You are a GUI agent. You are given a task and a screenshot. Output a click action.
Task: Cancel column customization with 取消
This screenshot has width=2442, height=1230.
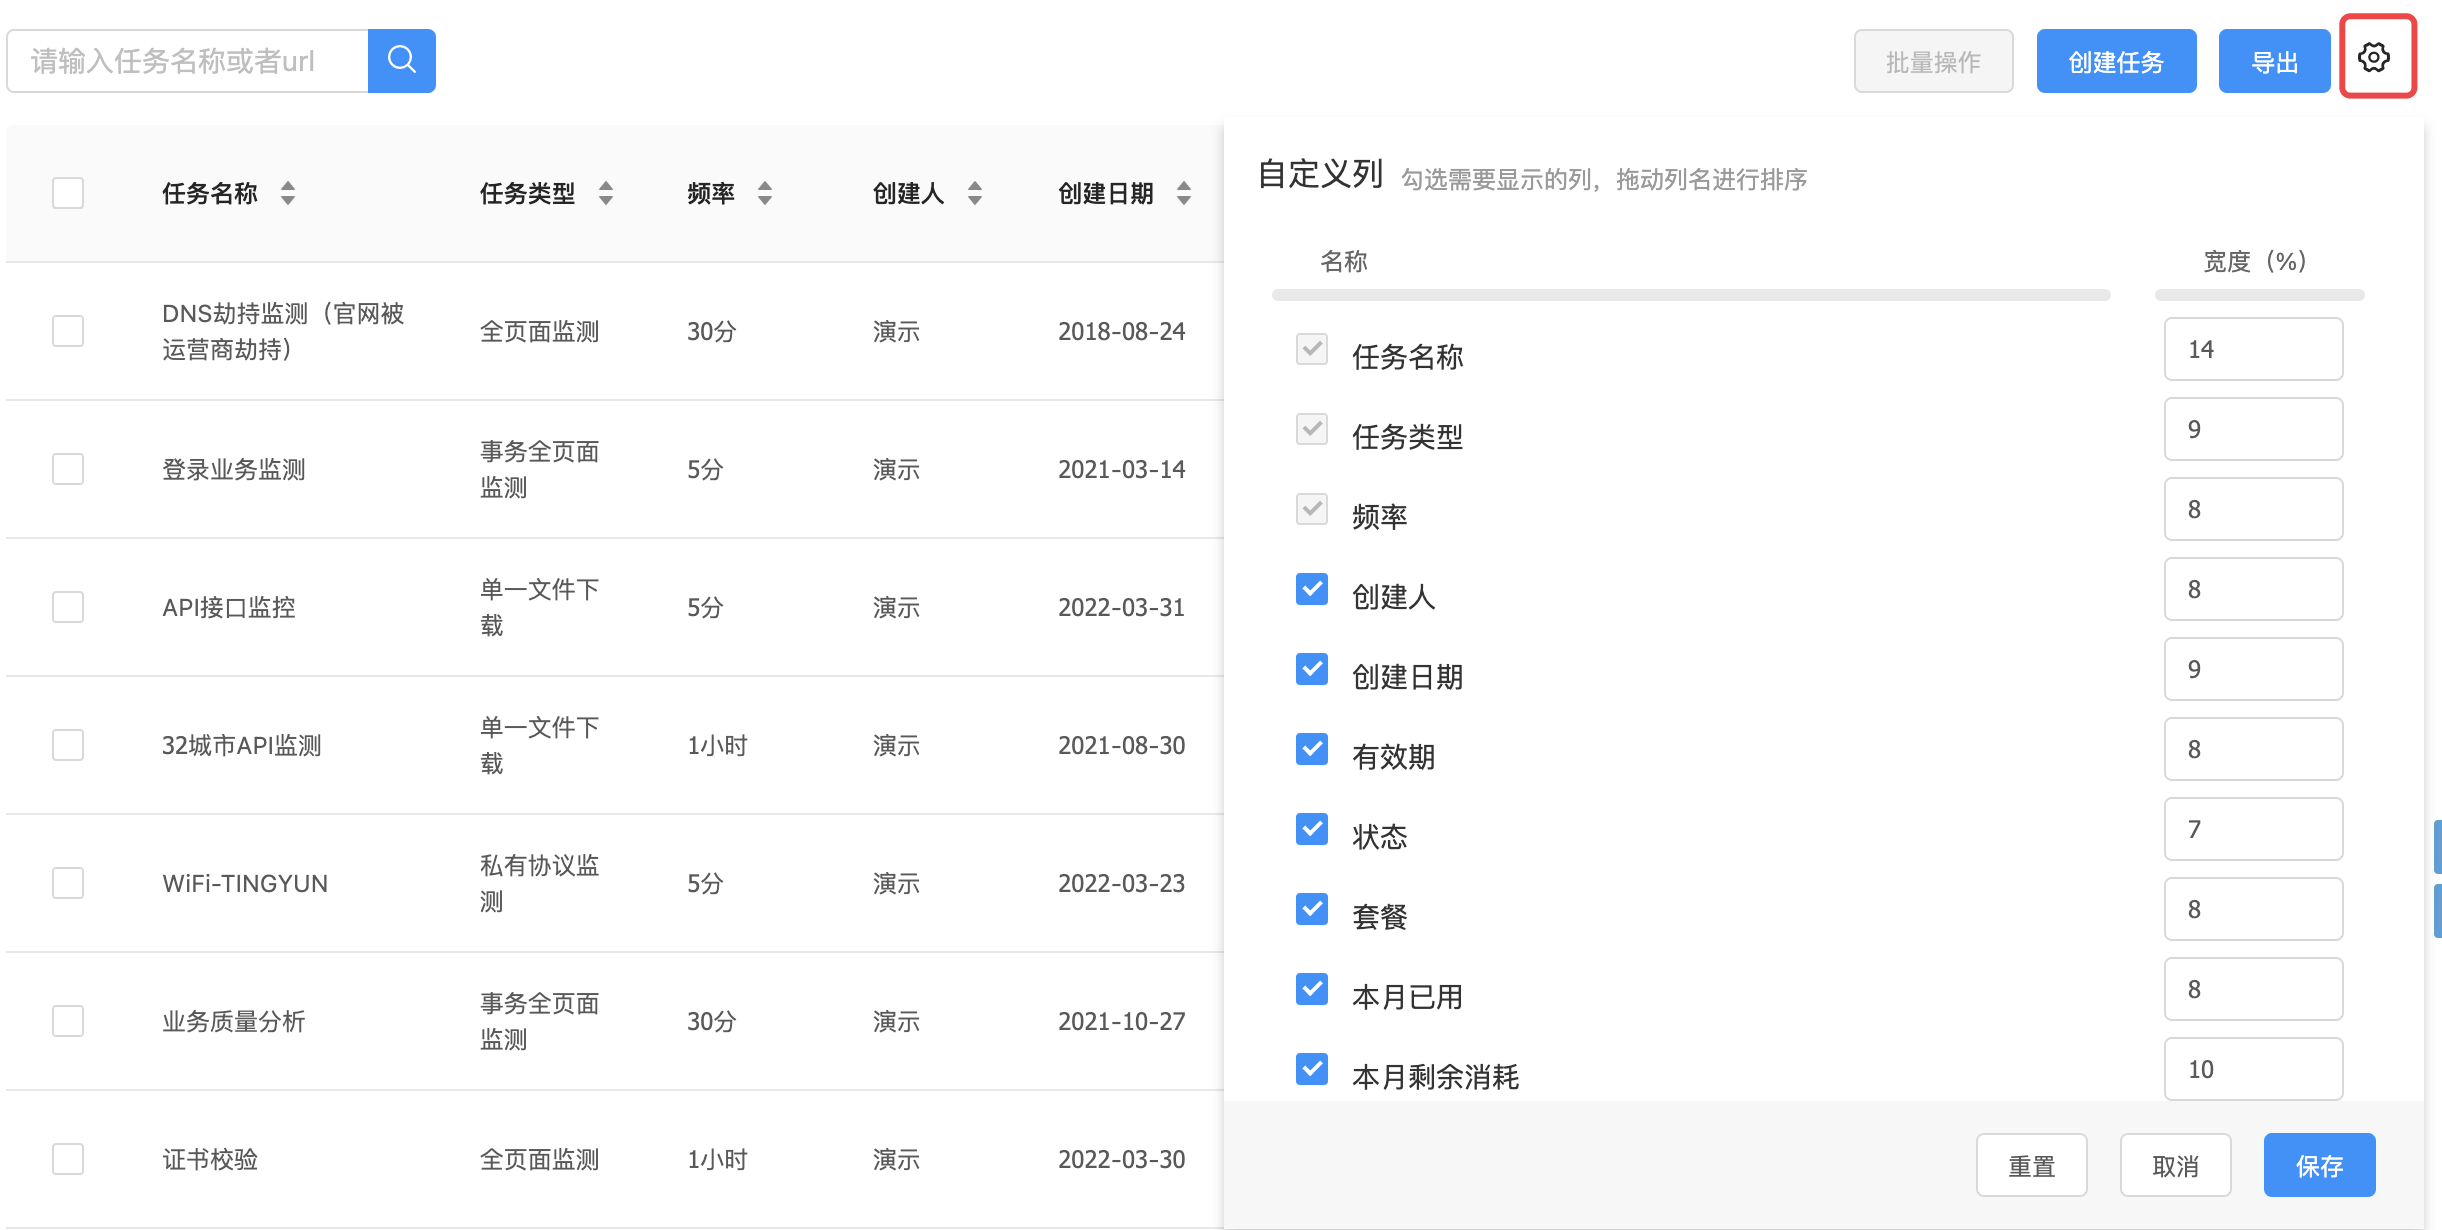coord(2175,1165)
